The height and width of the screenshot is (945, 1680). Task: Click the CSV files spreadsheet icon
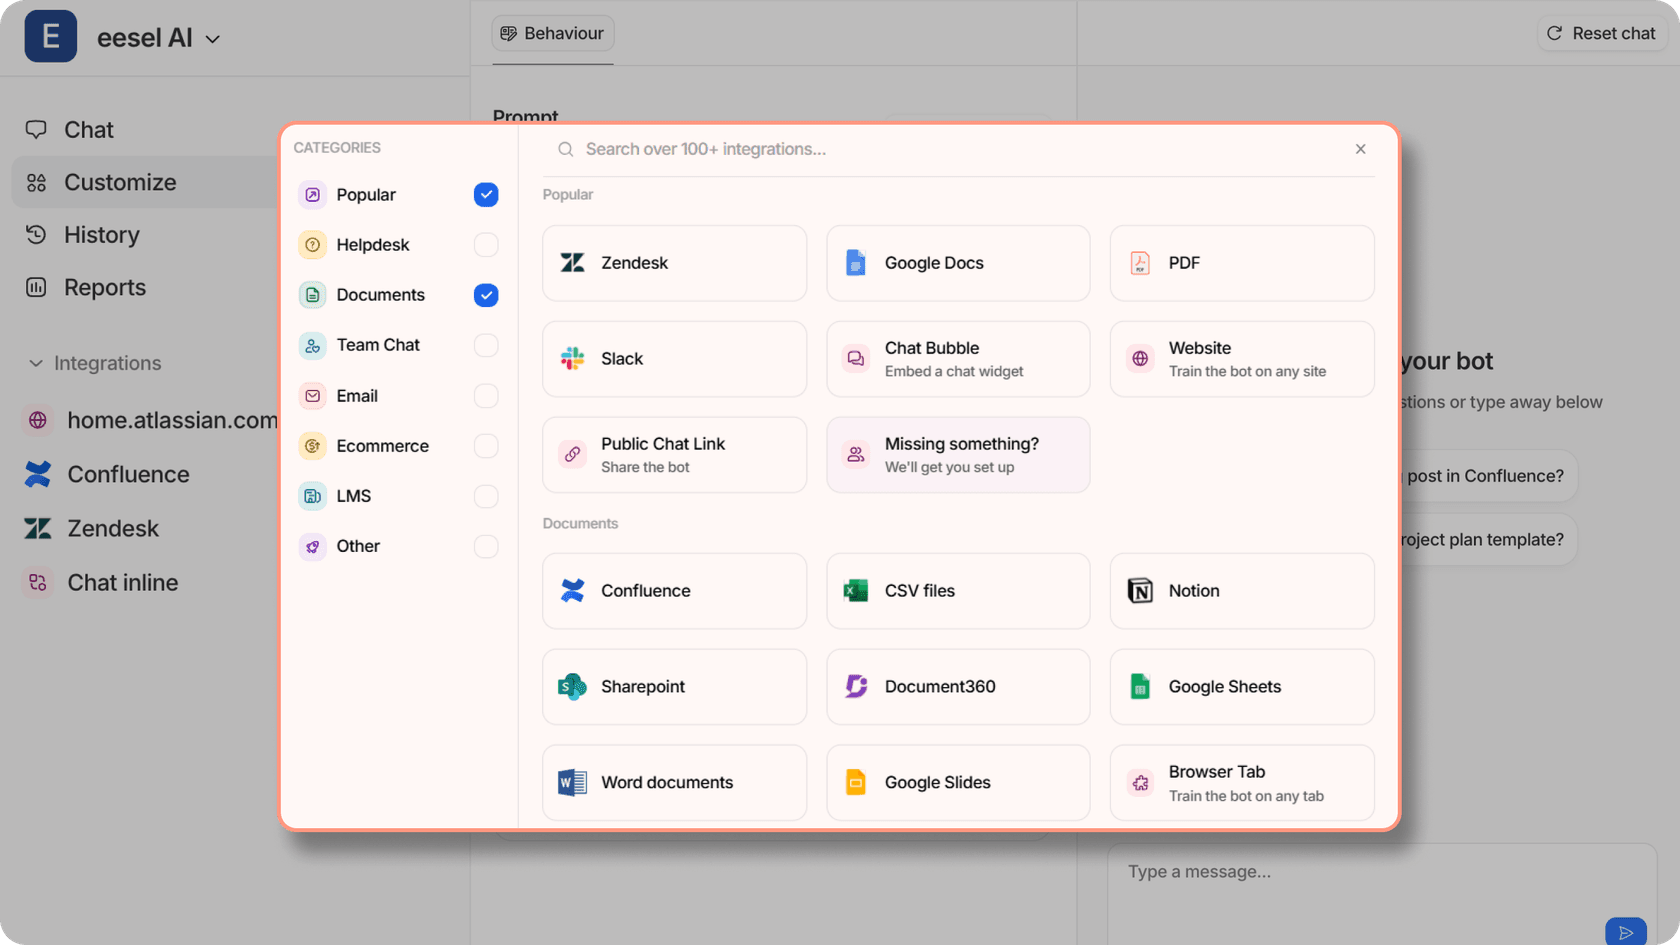tap(856, 591)
